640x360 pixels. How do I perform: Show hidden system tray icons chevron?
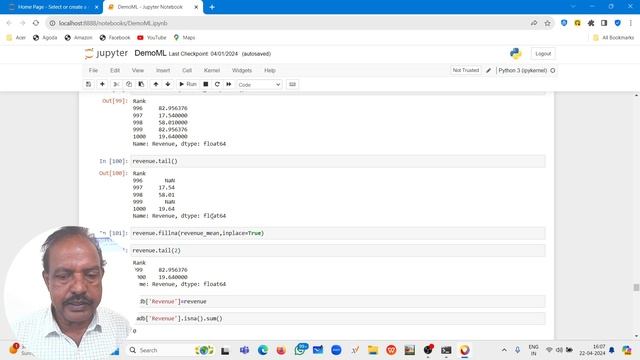coord(504,350)
